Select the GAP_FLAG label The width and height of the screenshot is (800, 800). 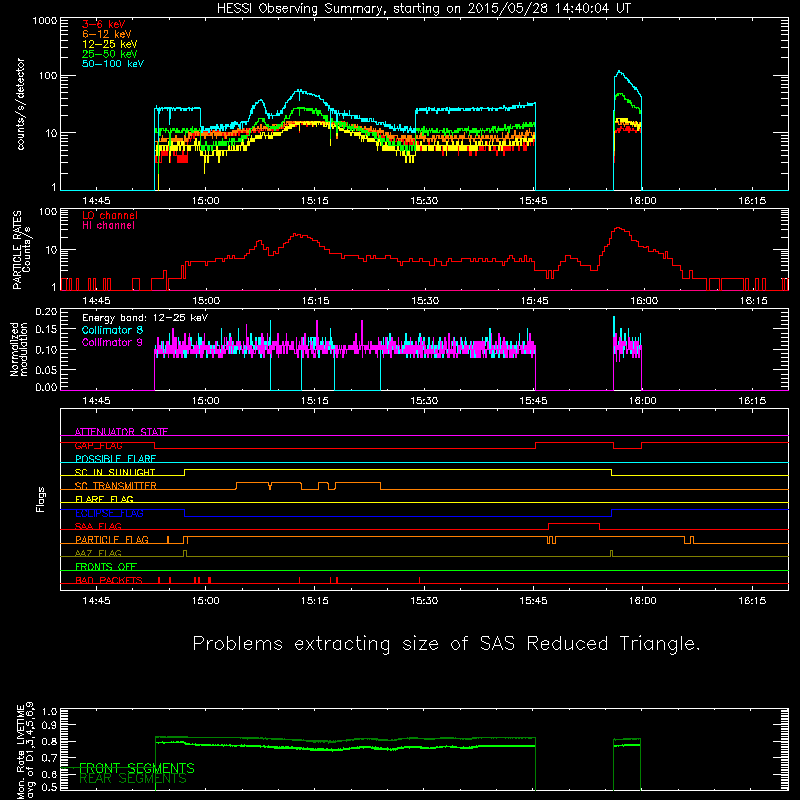click(x=98, y=445)
